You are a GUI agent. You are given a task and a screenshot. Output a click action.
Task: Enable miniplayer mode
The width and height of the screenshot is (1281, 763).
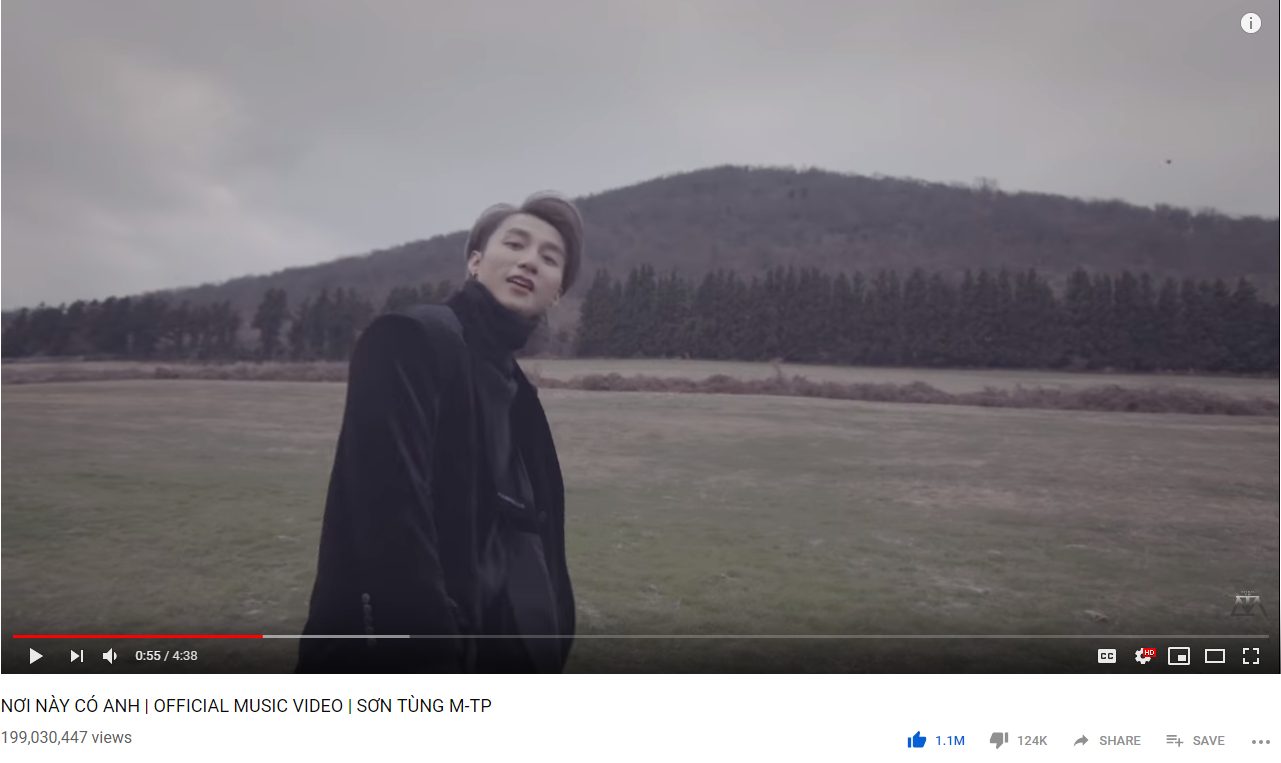1179,656
